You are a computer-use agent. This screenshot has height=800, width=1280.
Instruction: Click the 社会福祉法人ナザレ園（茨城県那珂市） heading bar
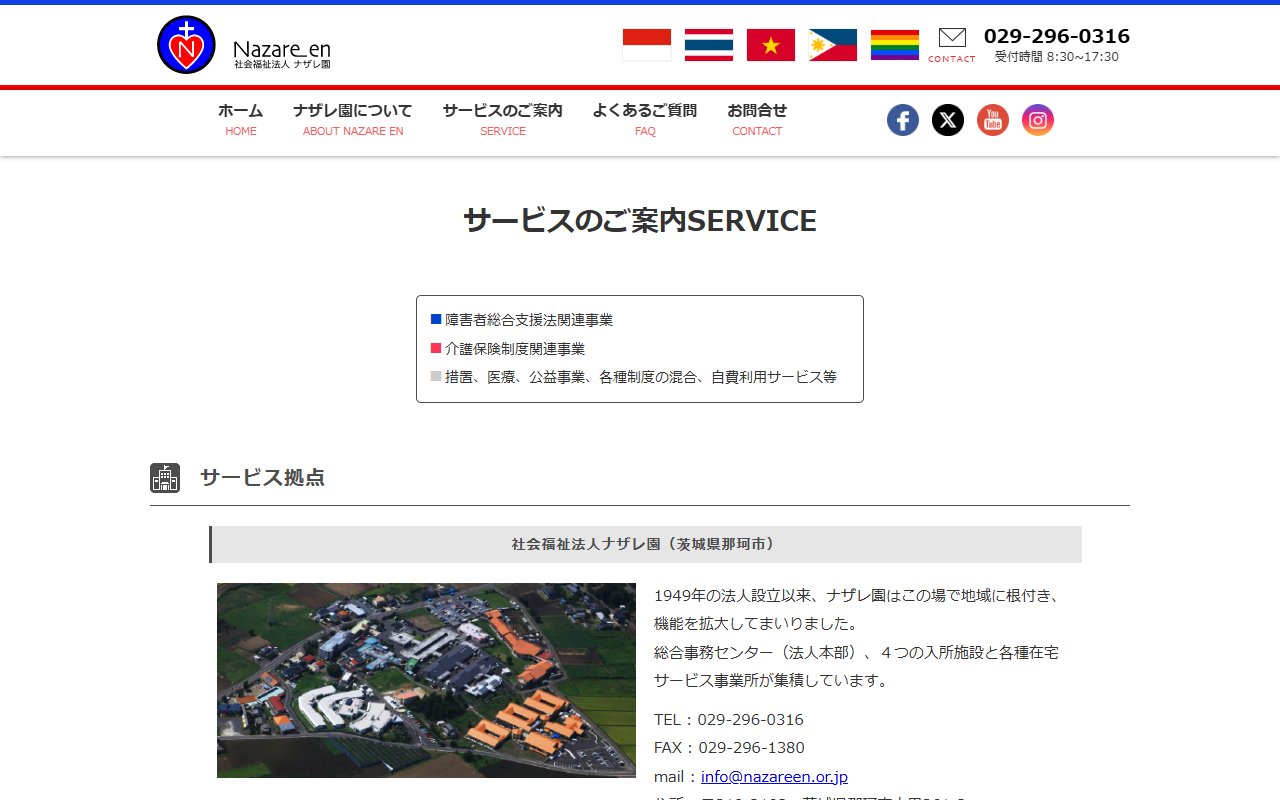click(645, 544)
